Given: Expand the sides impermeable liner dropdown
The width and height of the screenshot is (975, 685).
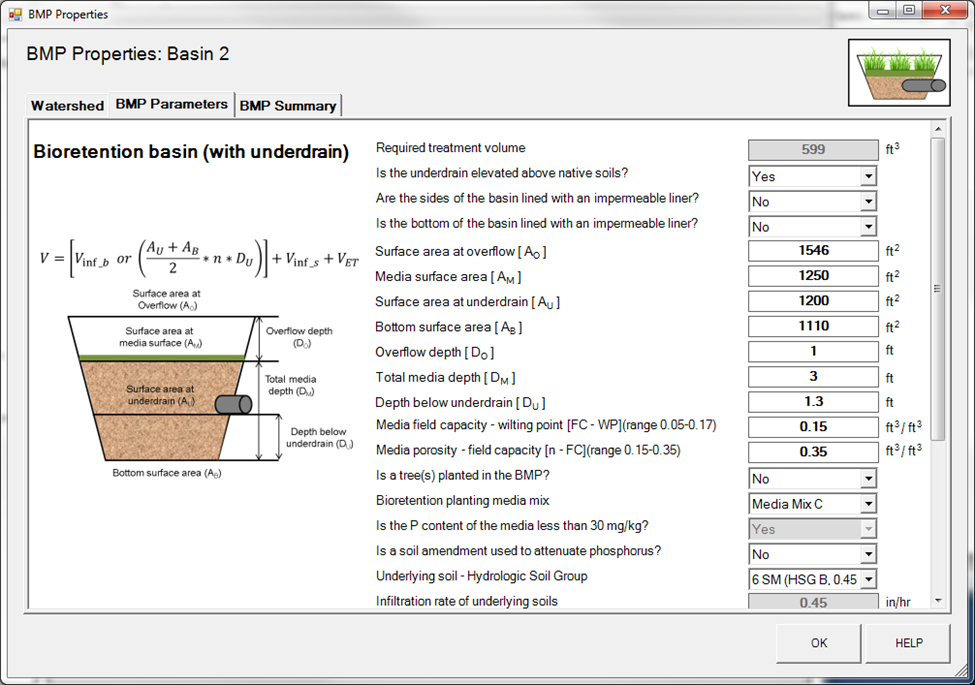Looking at the screenshot, I should click(868, 201).
